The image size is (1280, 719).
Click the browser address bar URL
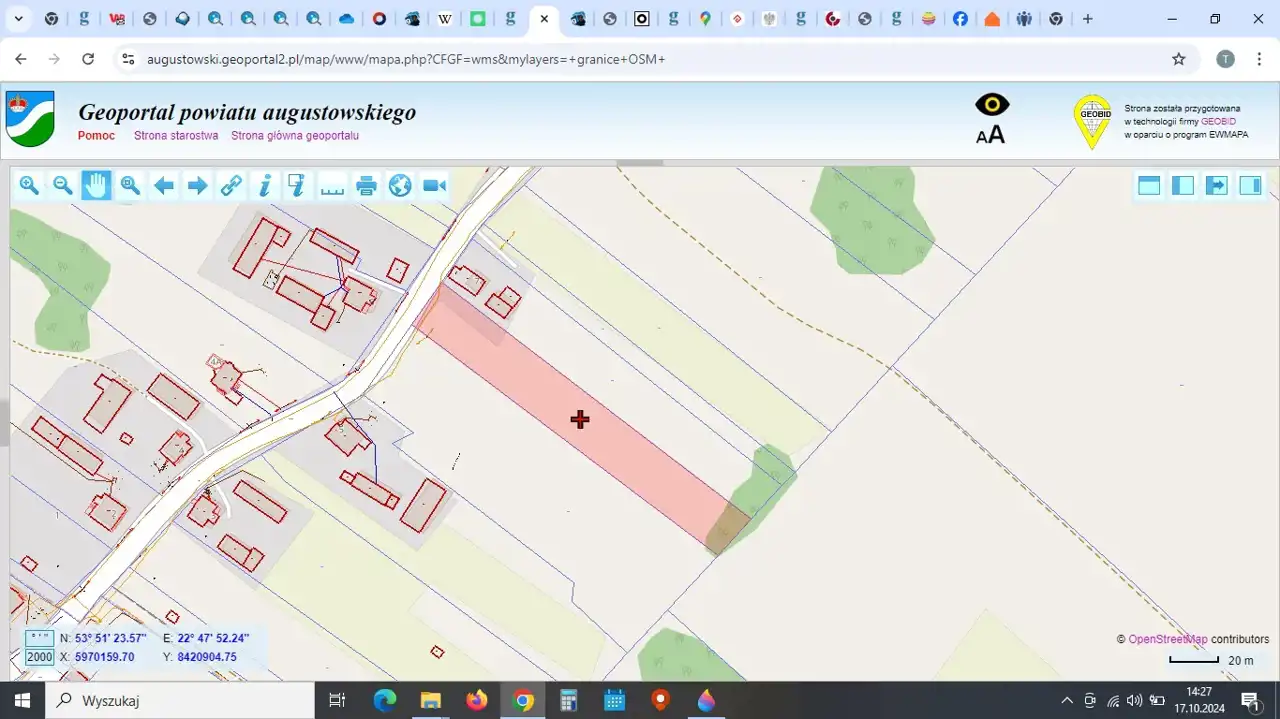[x=406, y=59]
